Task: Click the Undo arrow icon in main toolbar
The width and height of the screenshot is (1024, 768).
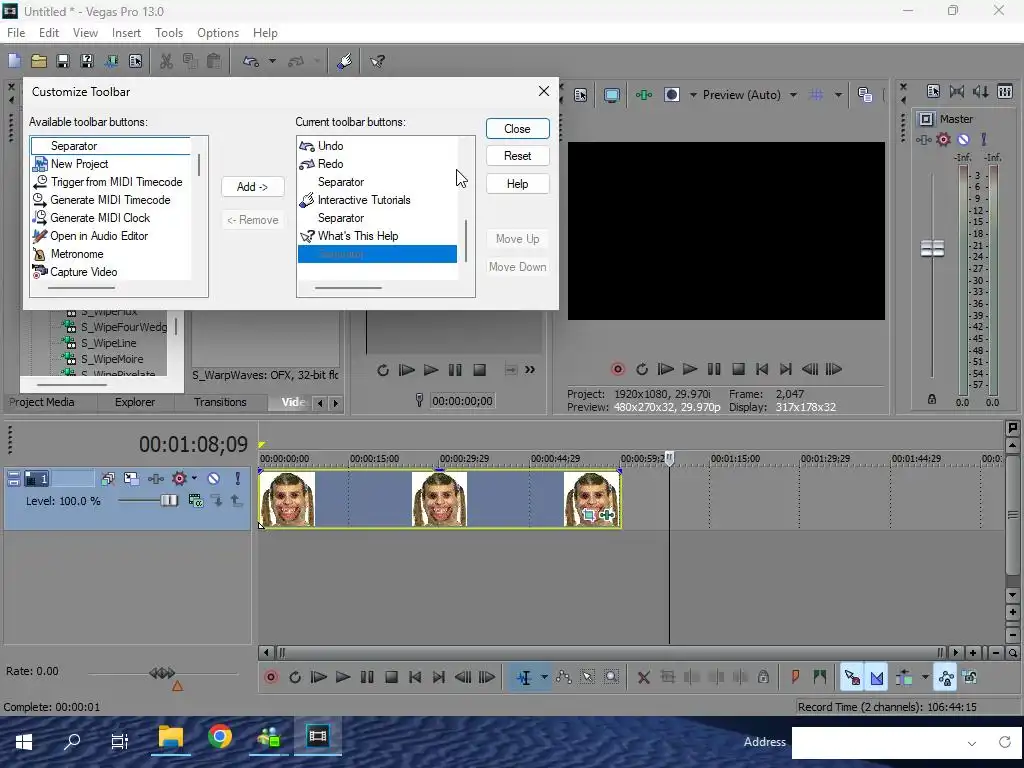Action: (x=251, y=61)
